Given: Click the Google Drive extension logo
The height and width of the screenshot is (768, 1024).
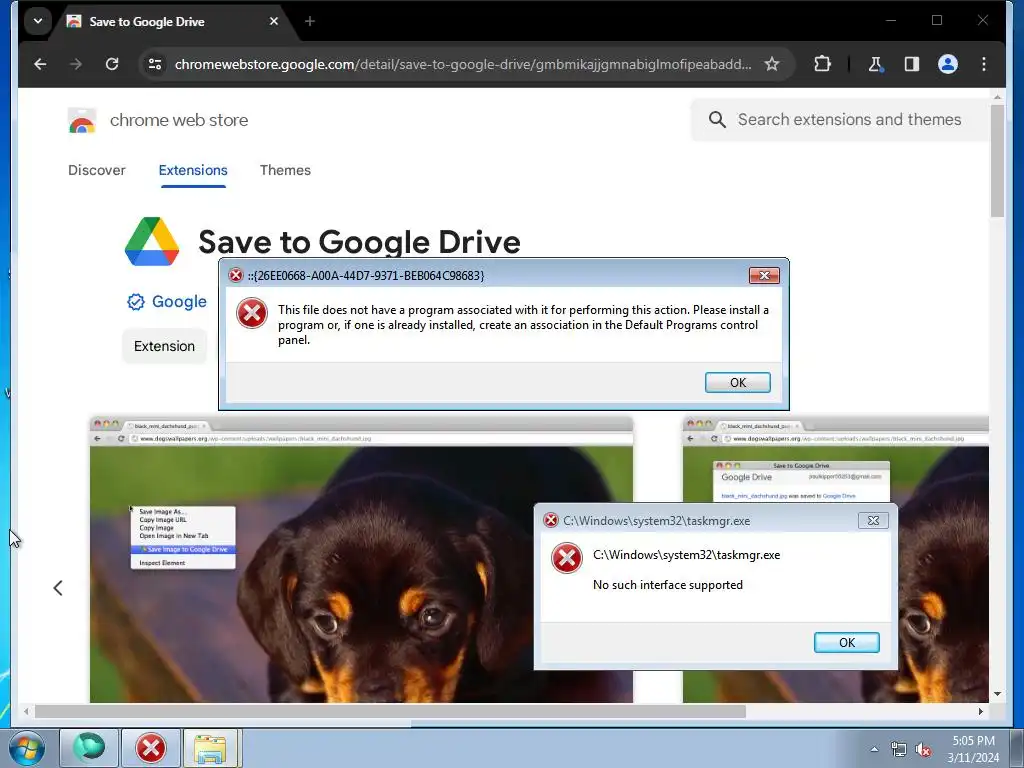Looking at the screenshot, I should [x=152, y=242].
